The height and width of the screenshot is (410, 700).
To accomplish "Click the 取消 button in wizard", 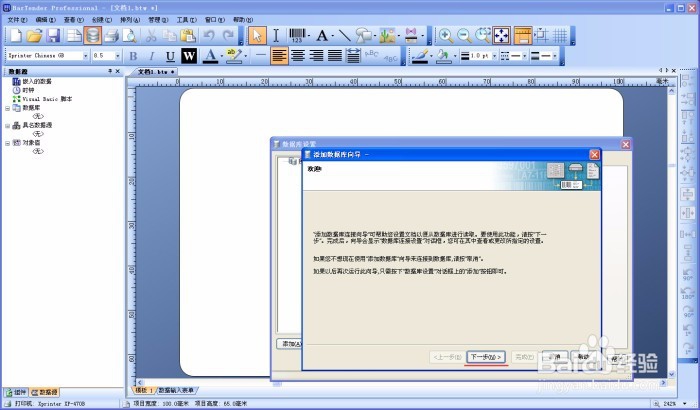I will coord(554,357).
